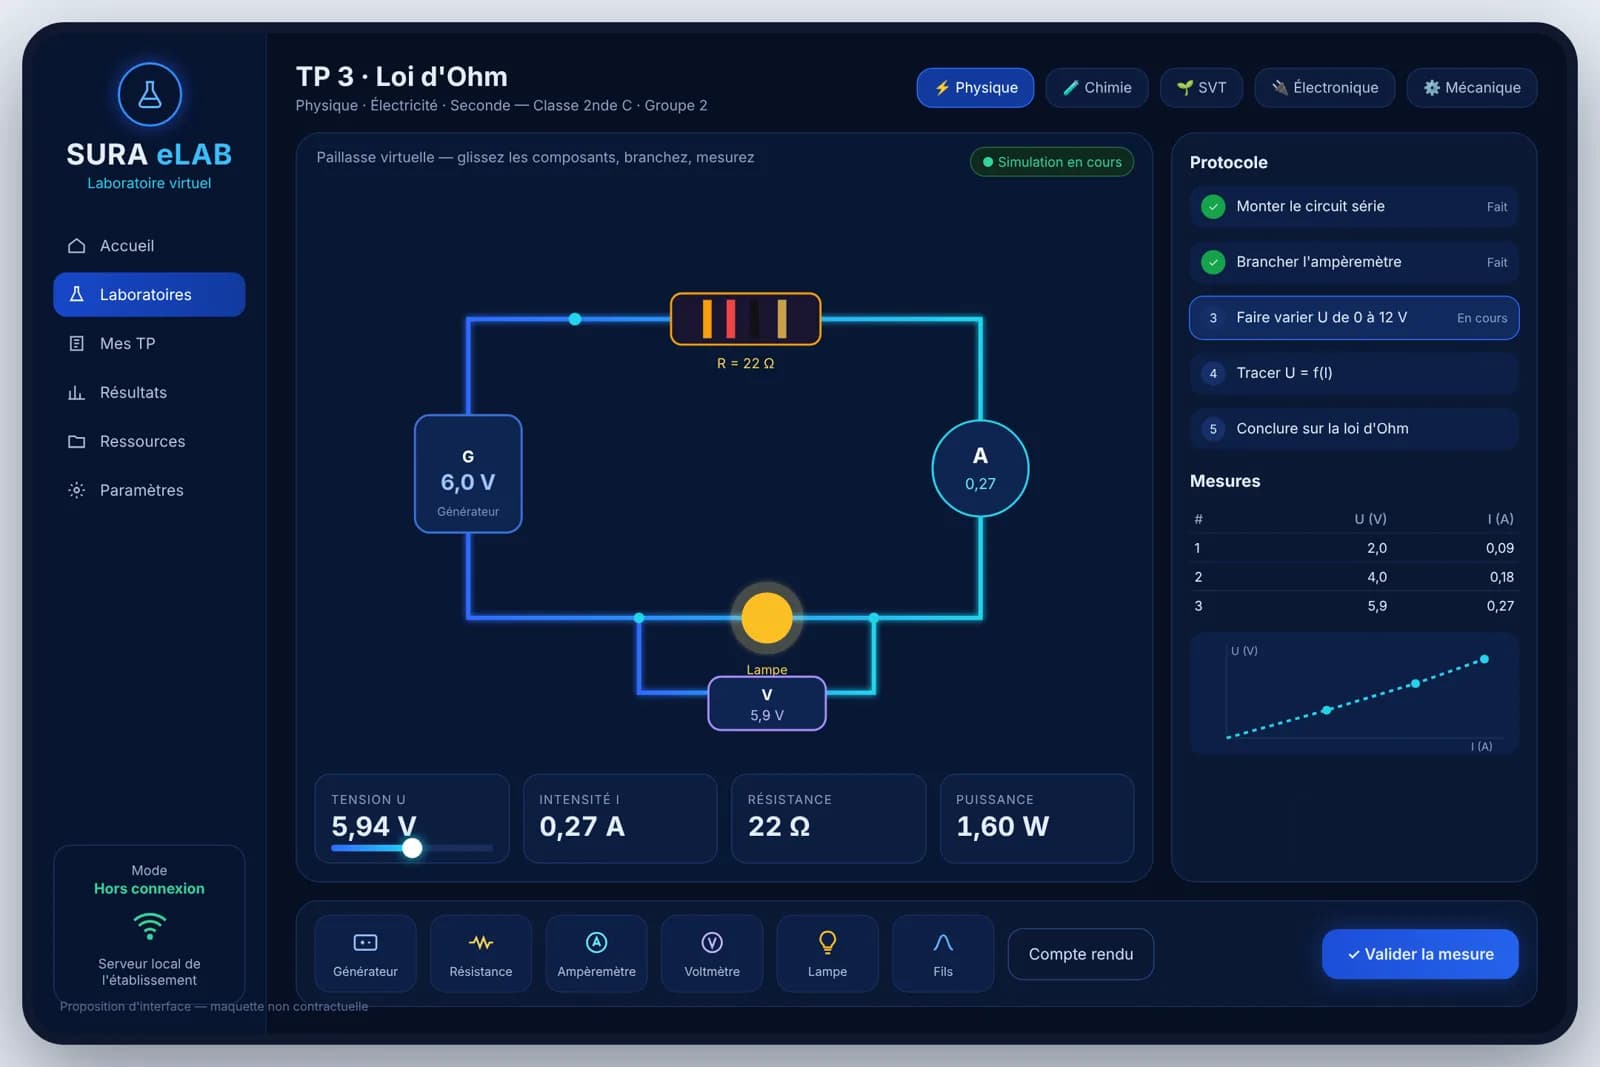The width and height of the screenshot is (1600, 1067).
Task: Click measurement row 2 value 0,18
Action: [1501, 577]
